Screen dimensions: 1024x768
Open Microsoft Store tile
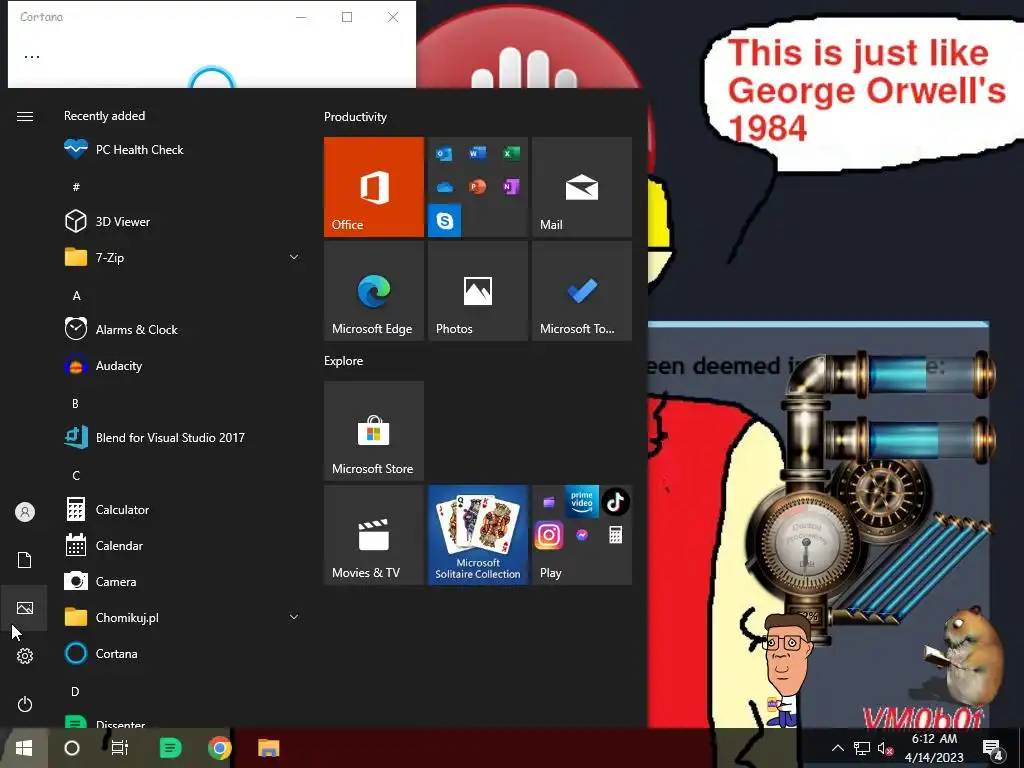coord(374,431)
